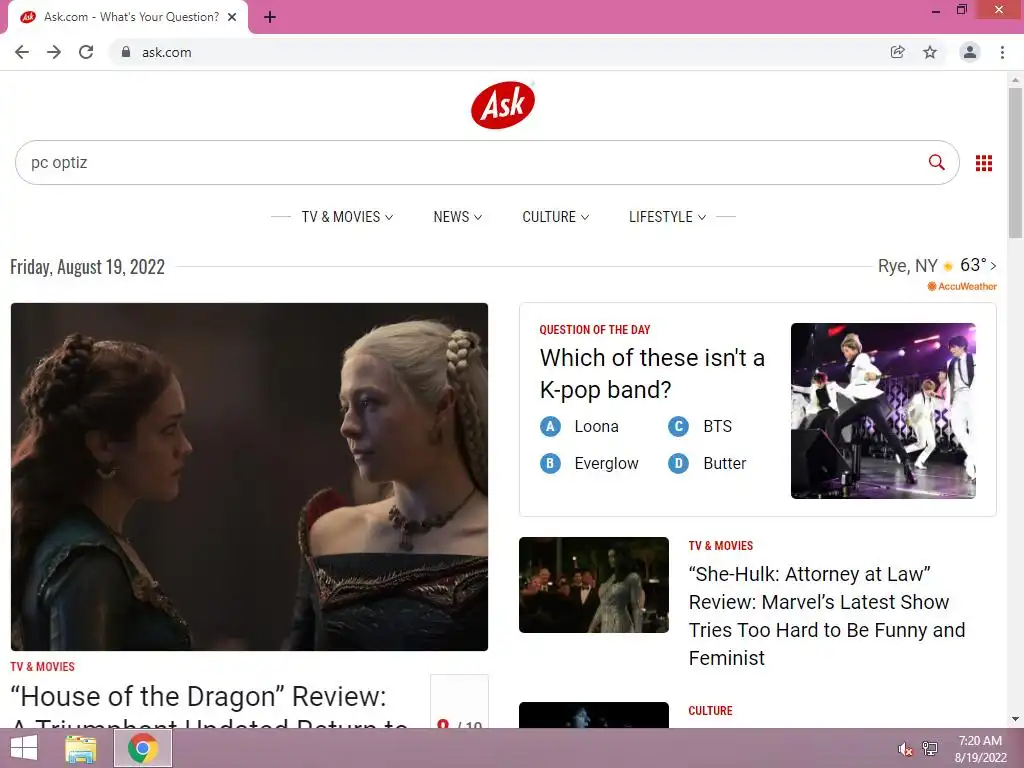Open She-Hulk article thumbnail

click(594, 585)
